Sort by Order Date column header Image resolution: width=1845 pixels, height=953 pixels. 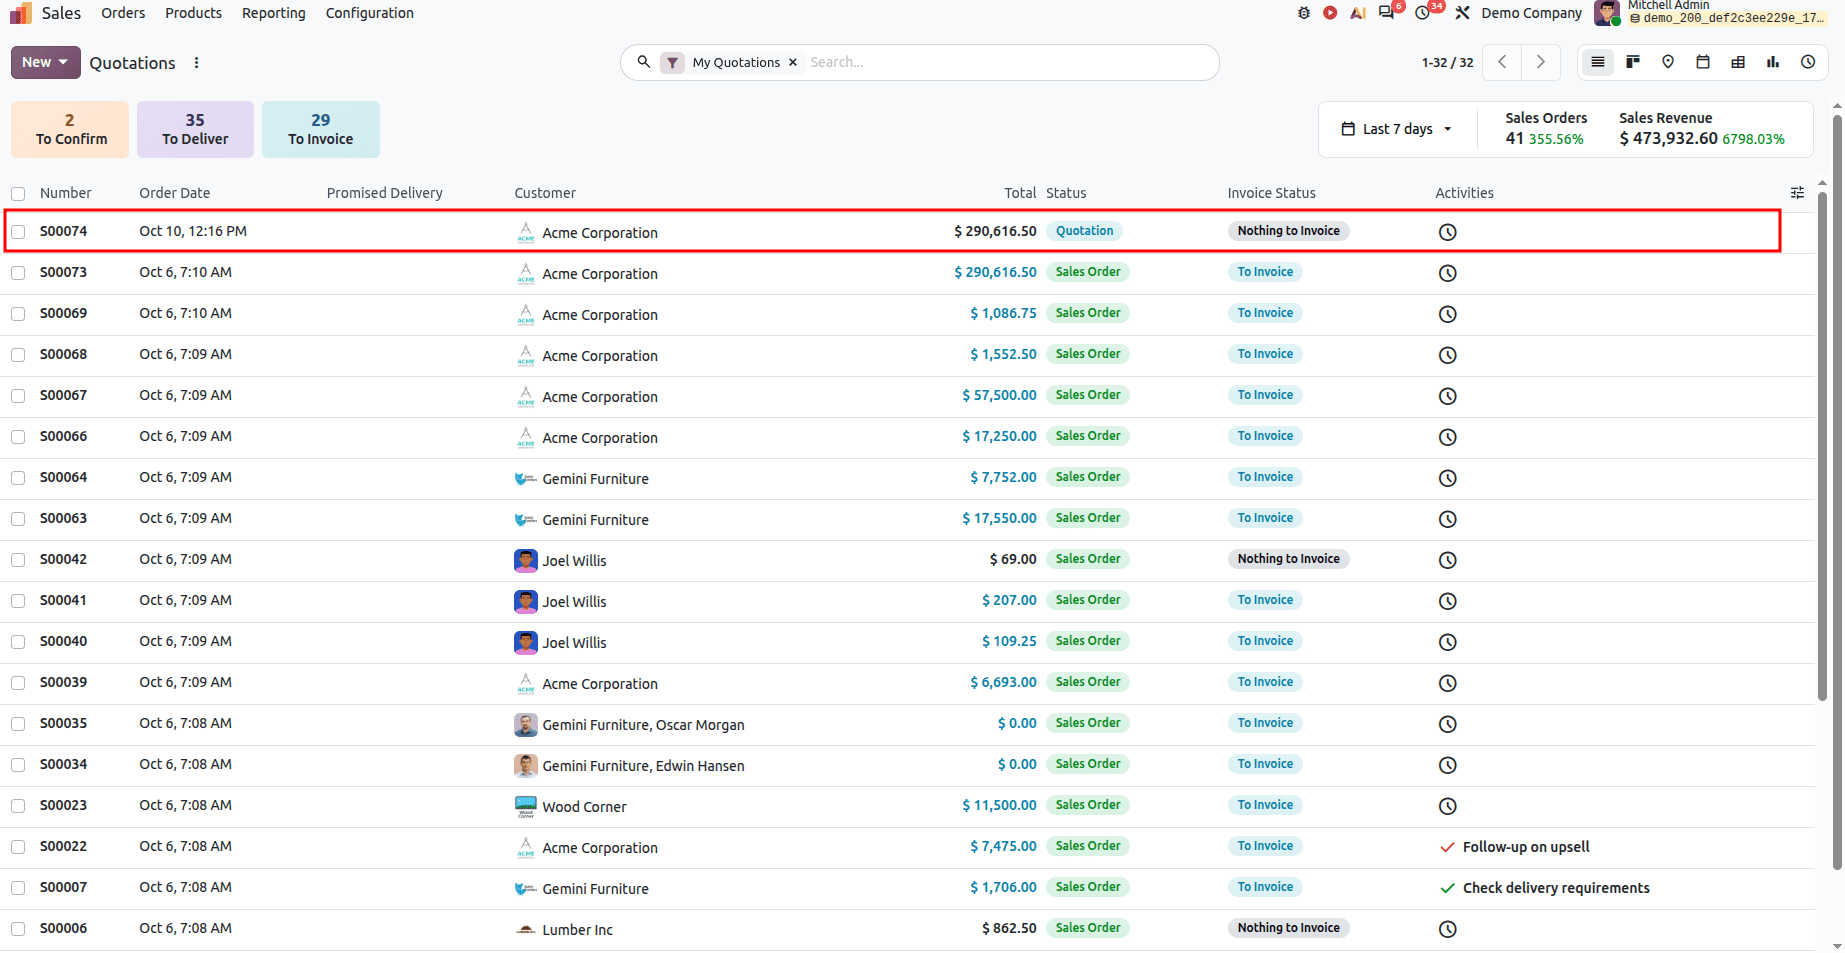pyautogui.click(x=174, y=193)
